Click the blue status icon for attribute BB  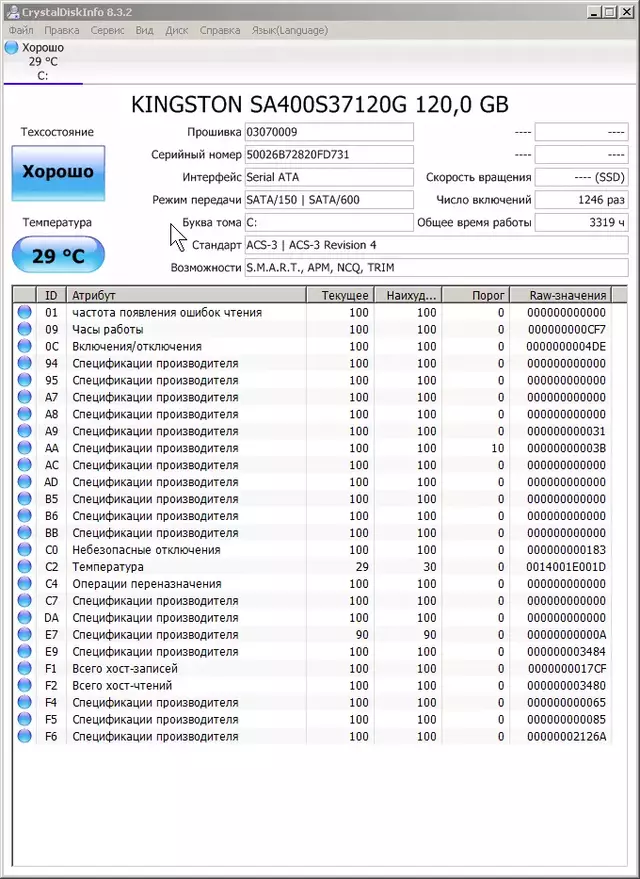24,533
